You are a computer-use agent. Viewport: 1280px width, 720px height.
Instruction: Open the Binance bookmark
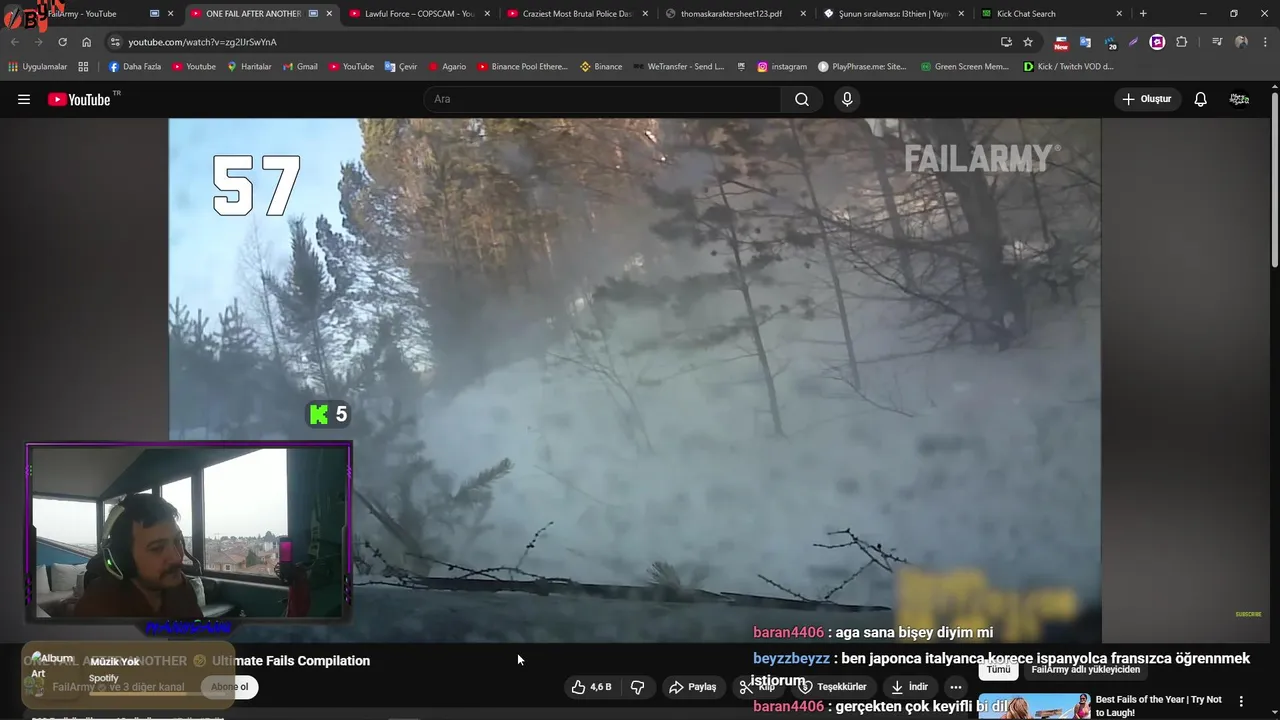(x=601, y=66)
